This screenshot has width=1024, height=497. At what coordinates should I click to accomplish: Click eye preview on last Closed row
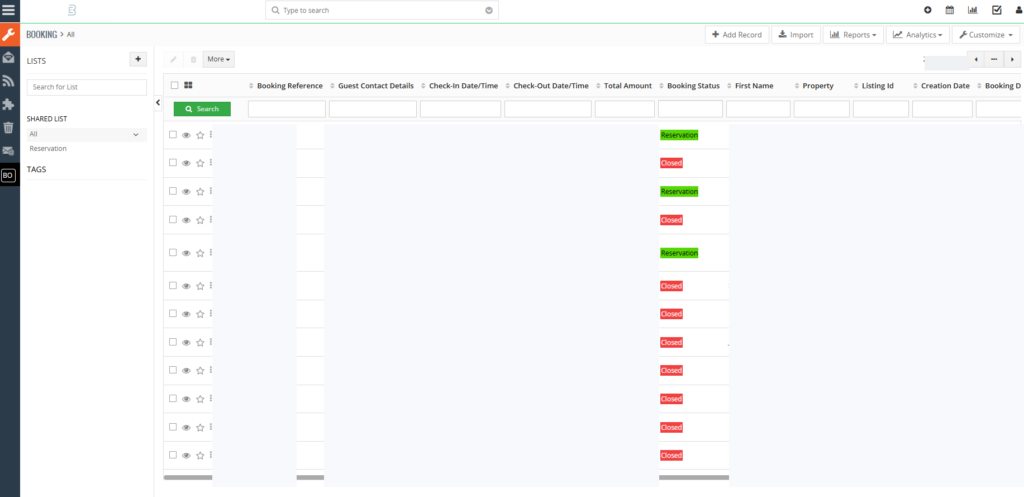point(186,455)
